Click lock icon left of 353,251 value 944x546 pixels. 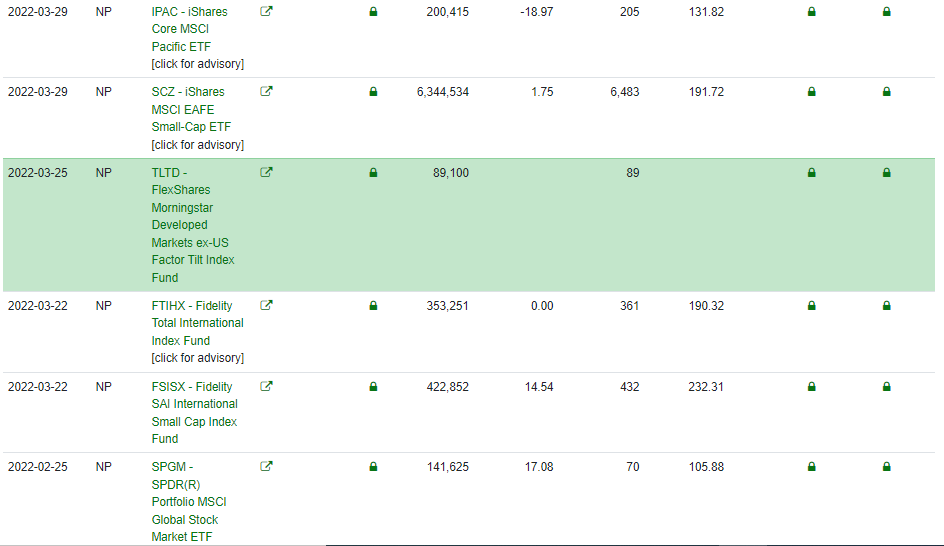(x=373, y=306)
